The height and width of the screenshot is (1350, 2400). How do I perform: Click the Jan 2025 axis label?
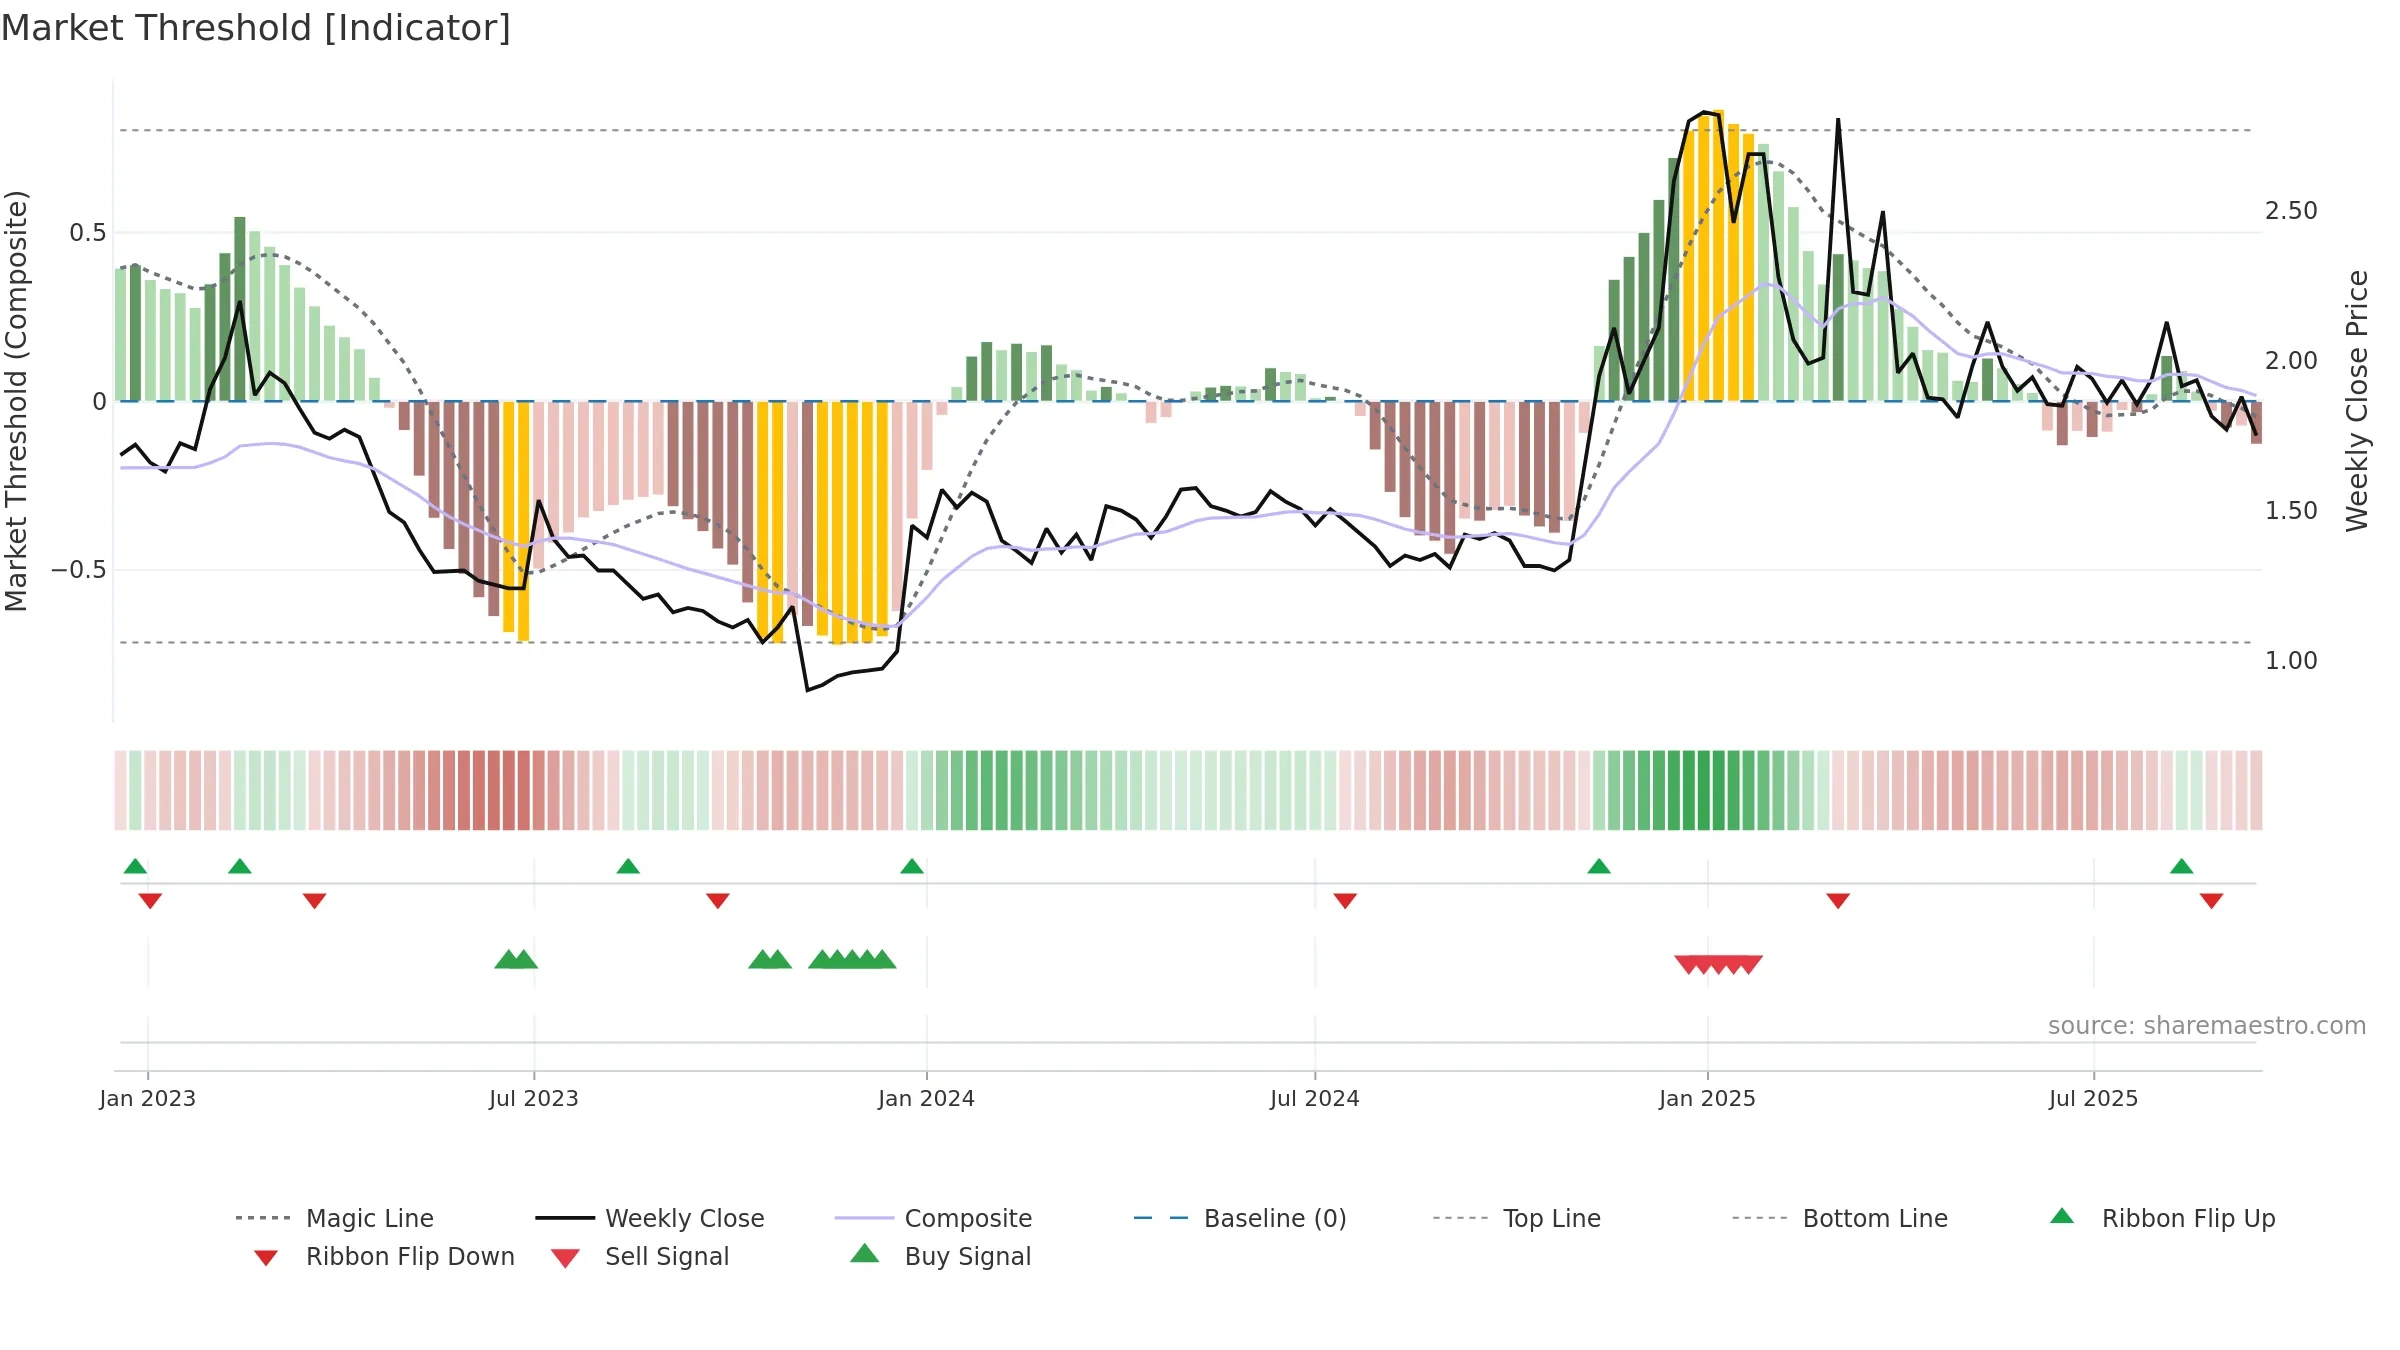click(1708, 1098)
